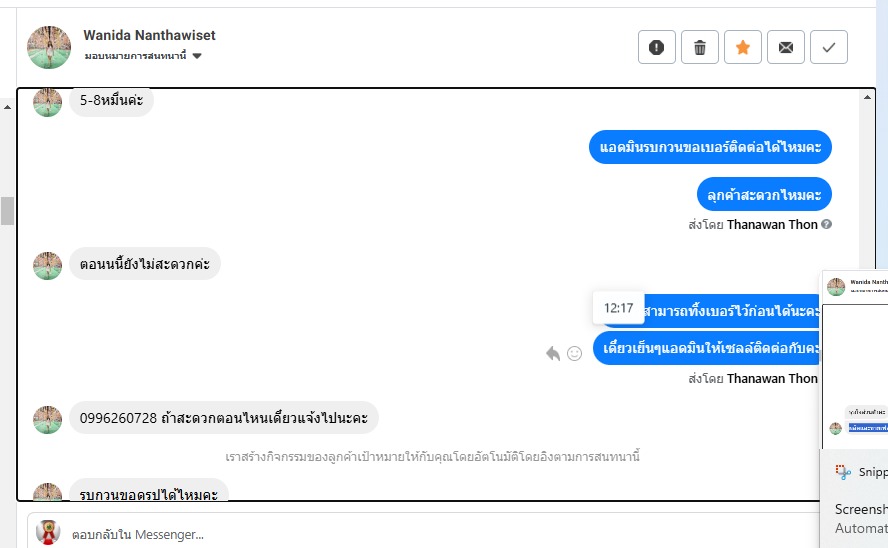Click the Snipping Tool notification icon

[x=843, y=472]
